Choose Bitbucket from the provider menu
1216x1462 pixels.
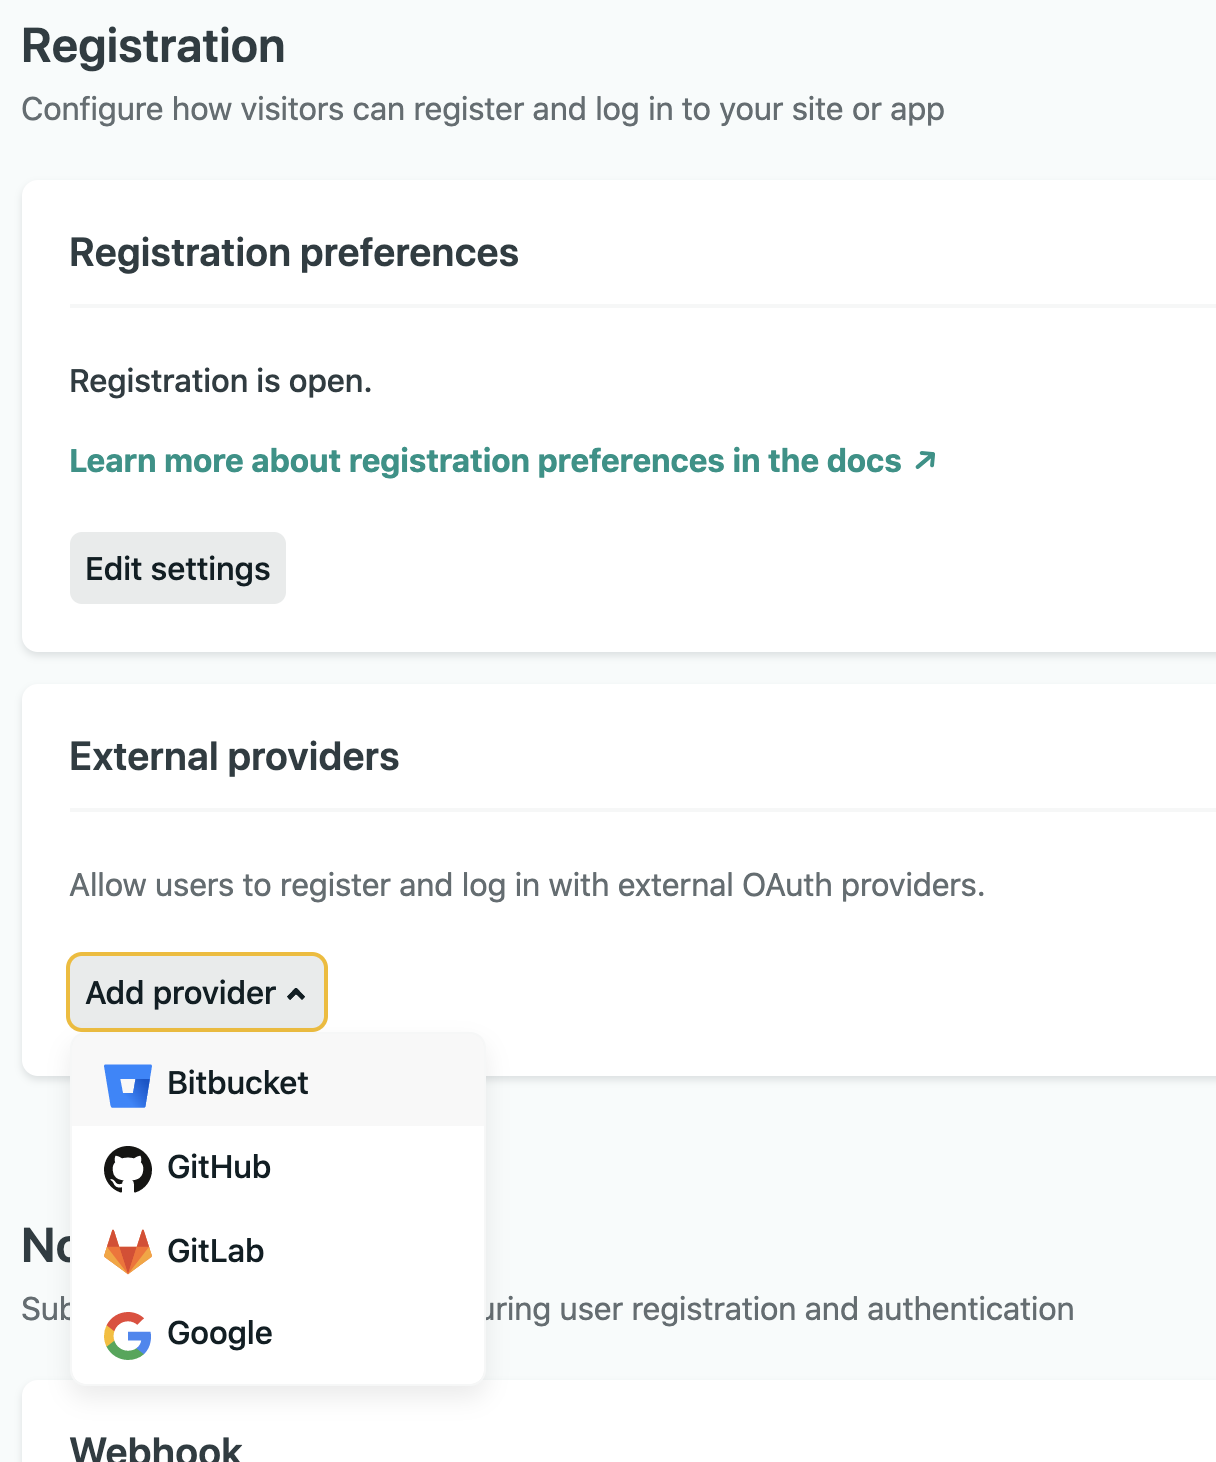tap(238, 1084)
